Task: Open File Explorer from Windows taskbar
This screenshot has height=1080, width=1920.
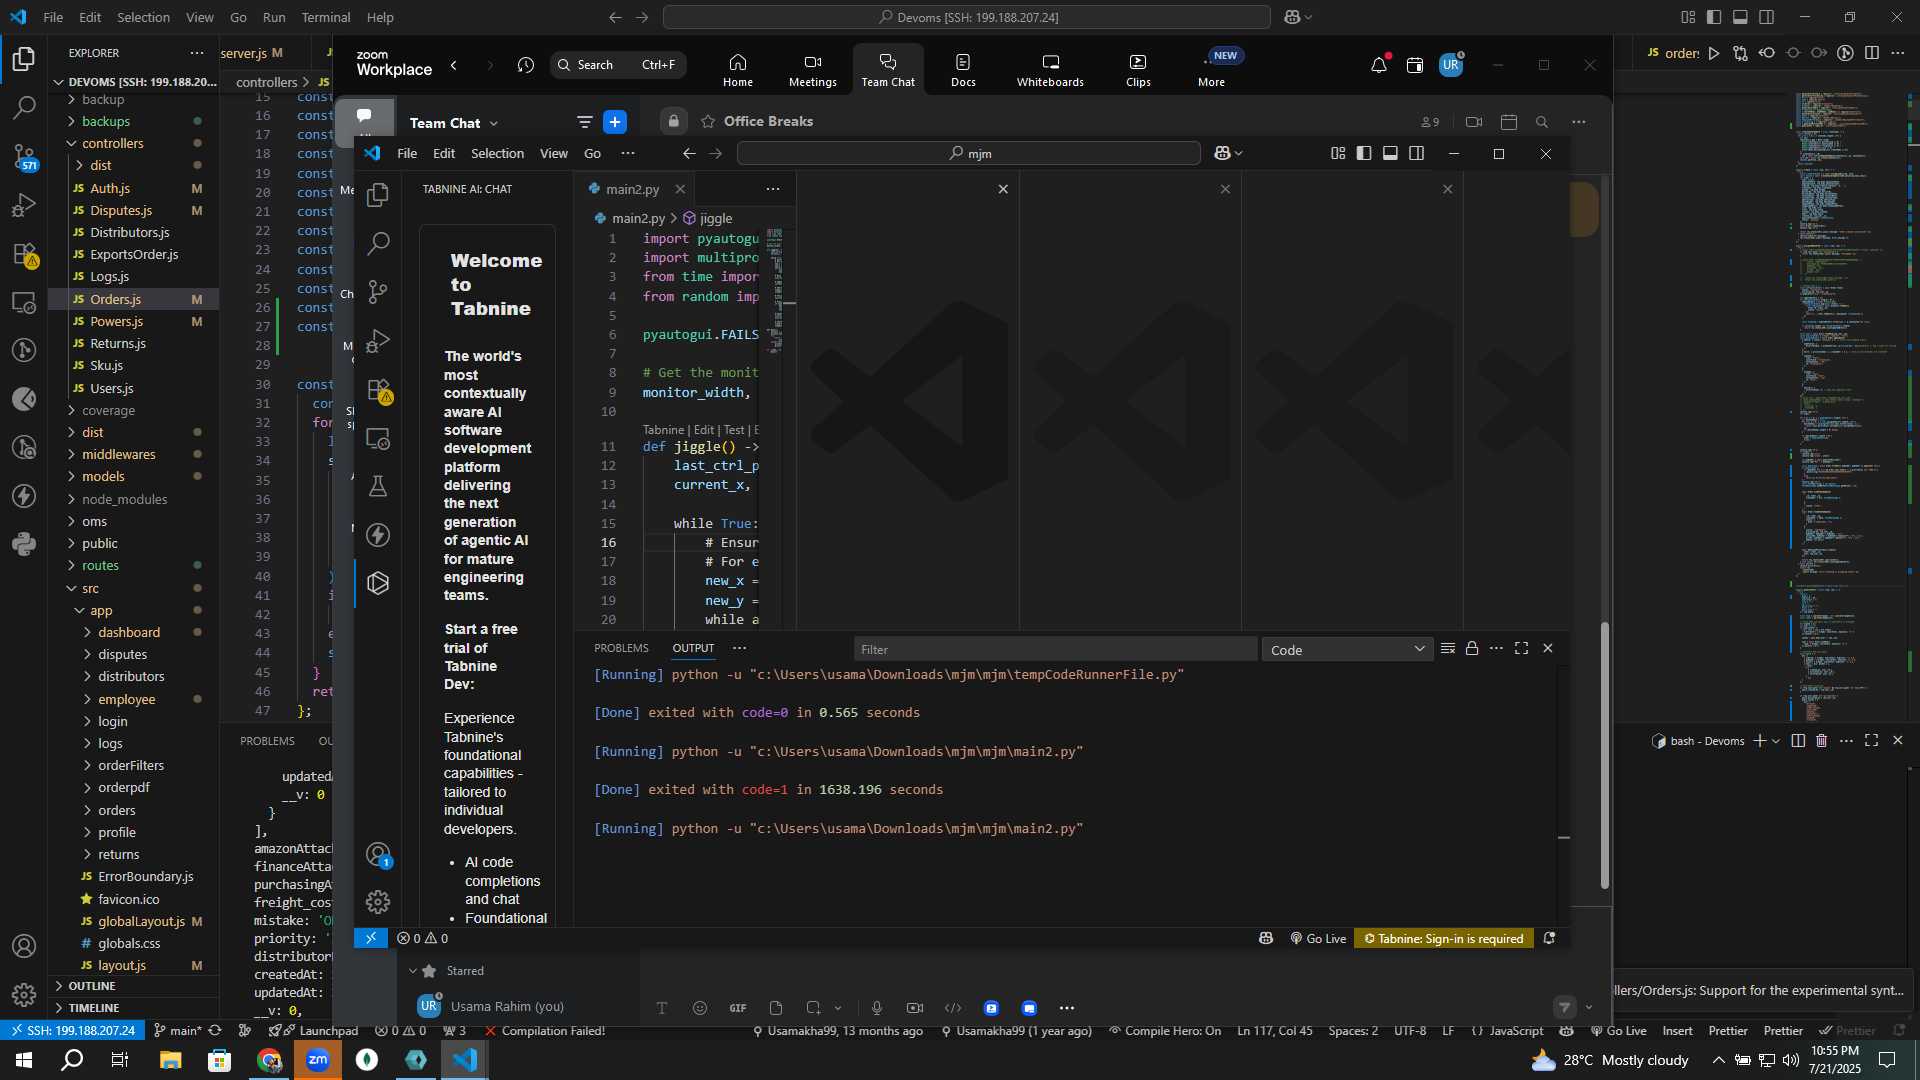Action: [x=170, y=1060]
